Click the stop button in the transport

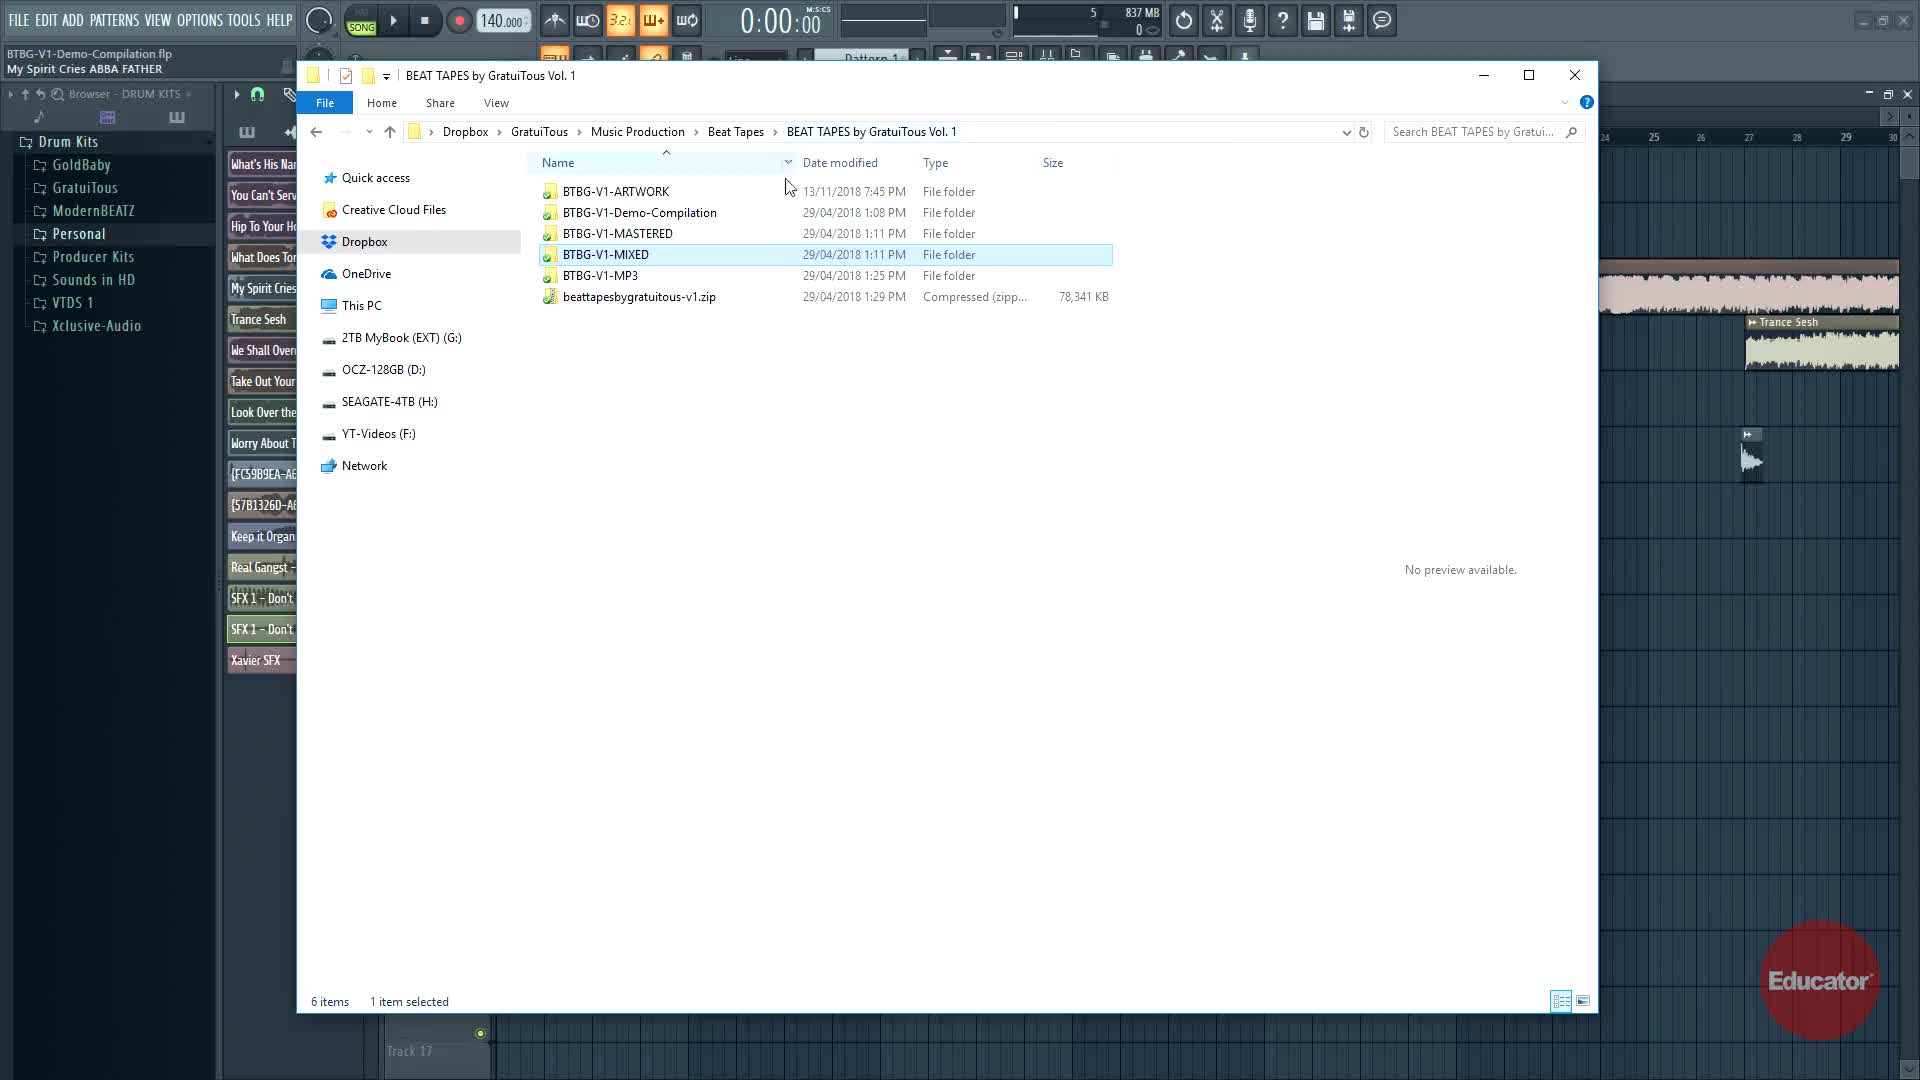(x=424, y=21)
